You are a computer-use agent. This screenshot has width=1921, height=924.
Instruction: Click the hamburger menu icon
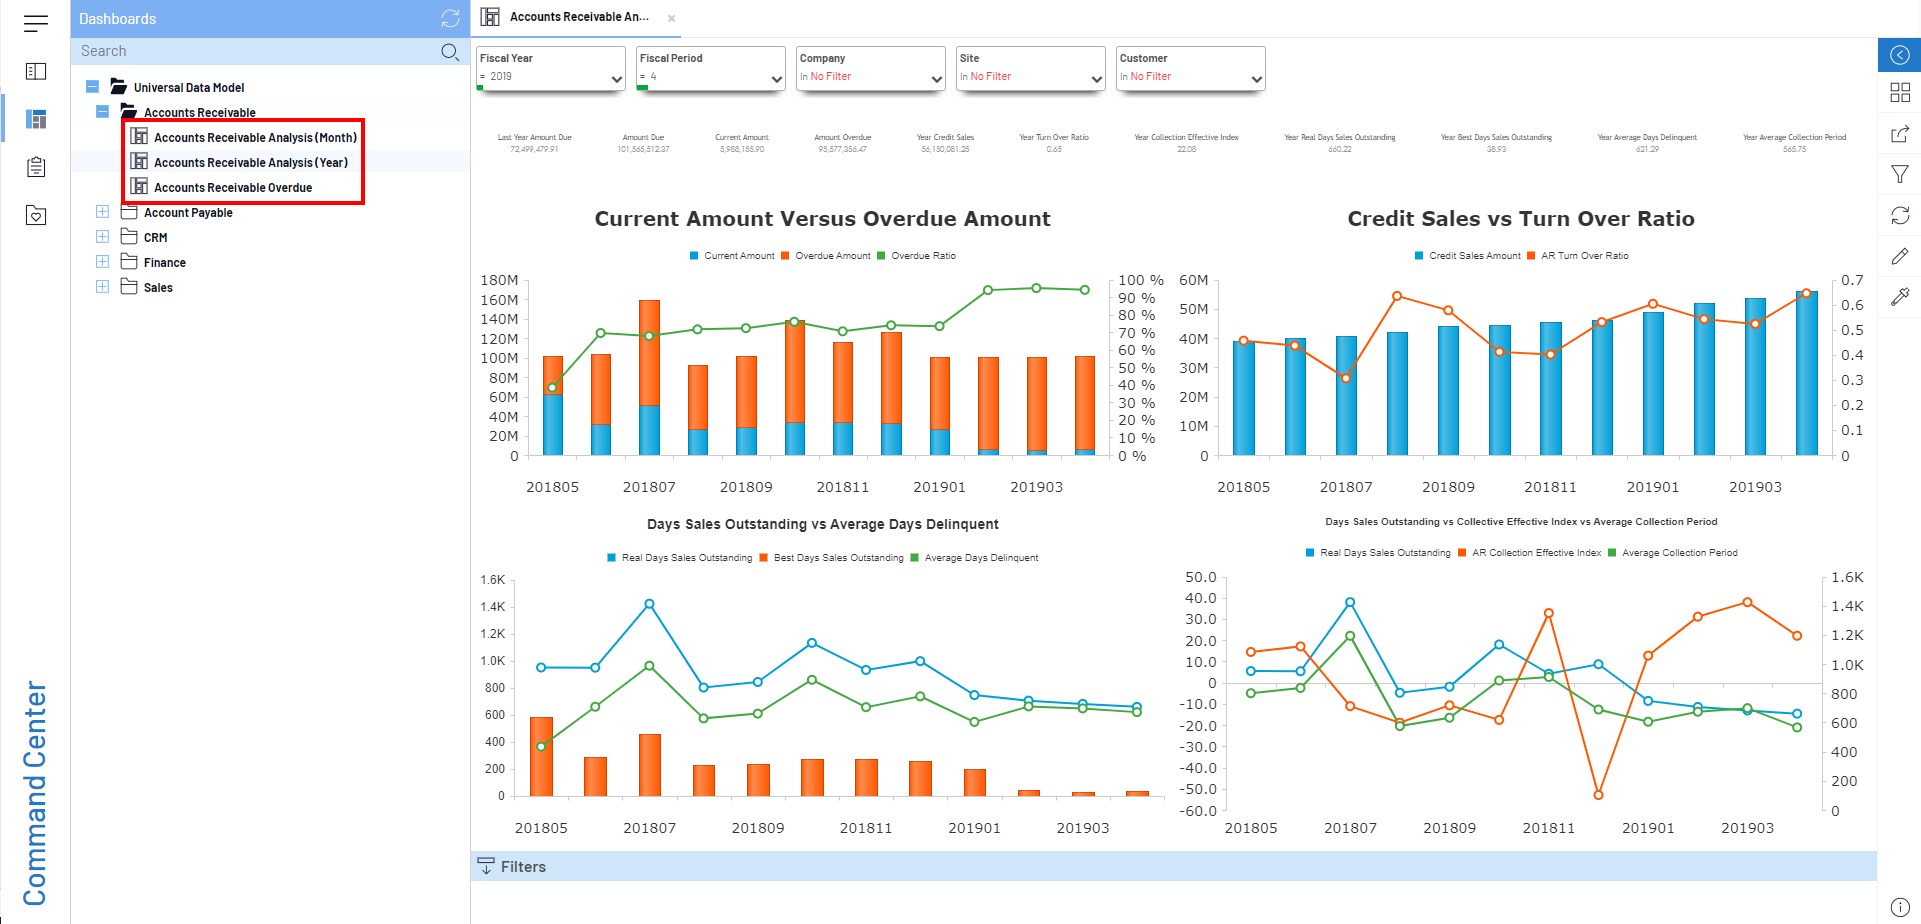coord(36,23)
